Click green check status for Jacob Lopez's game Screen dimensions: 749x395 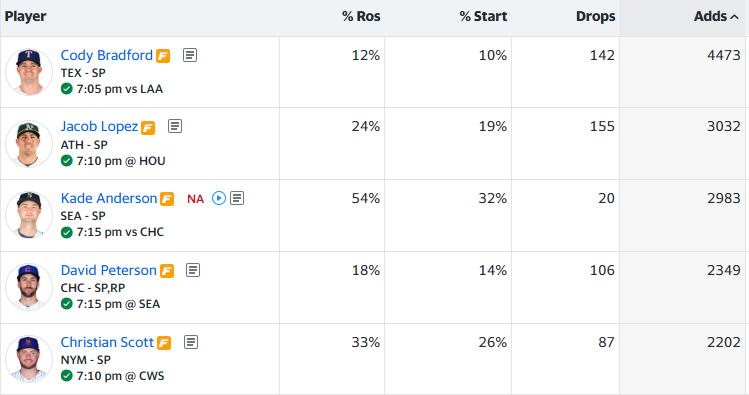click(66, 161)
